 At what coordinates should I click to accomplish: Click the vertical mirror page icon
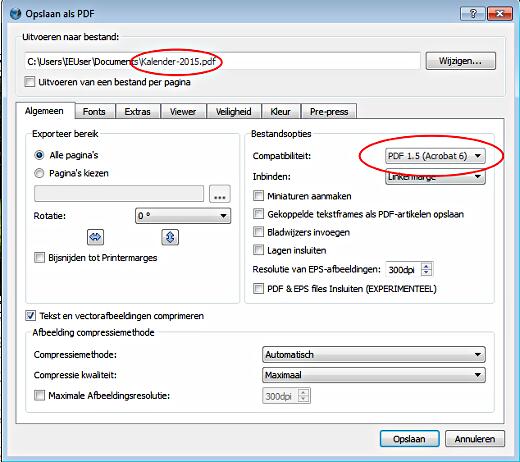pos(170,237)
